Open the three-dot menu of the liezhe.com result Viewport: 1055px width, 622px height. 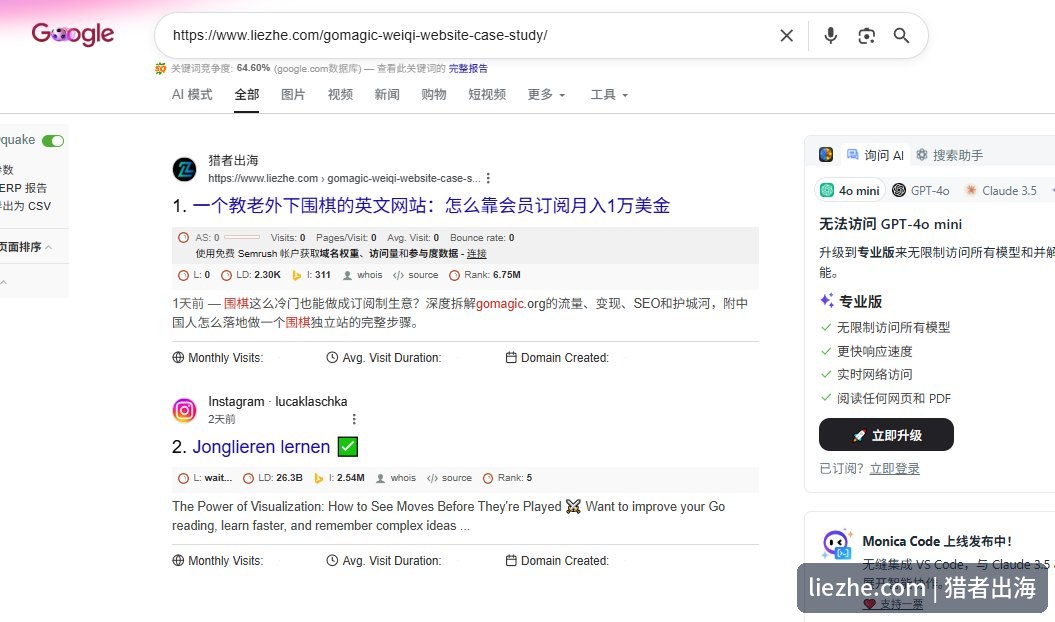pyautogui.click(x=488, y=178)
